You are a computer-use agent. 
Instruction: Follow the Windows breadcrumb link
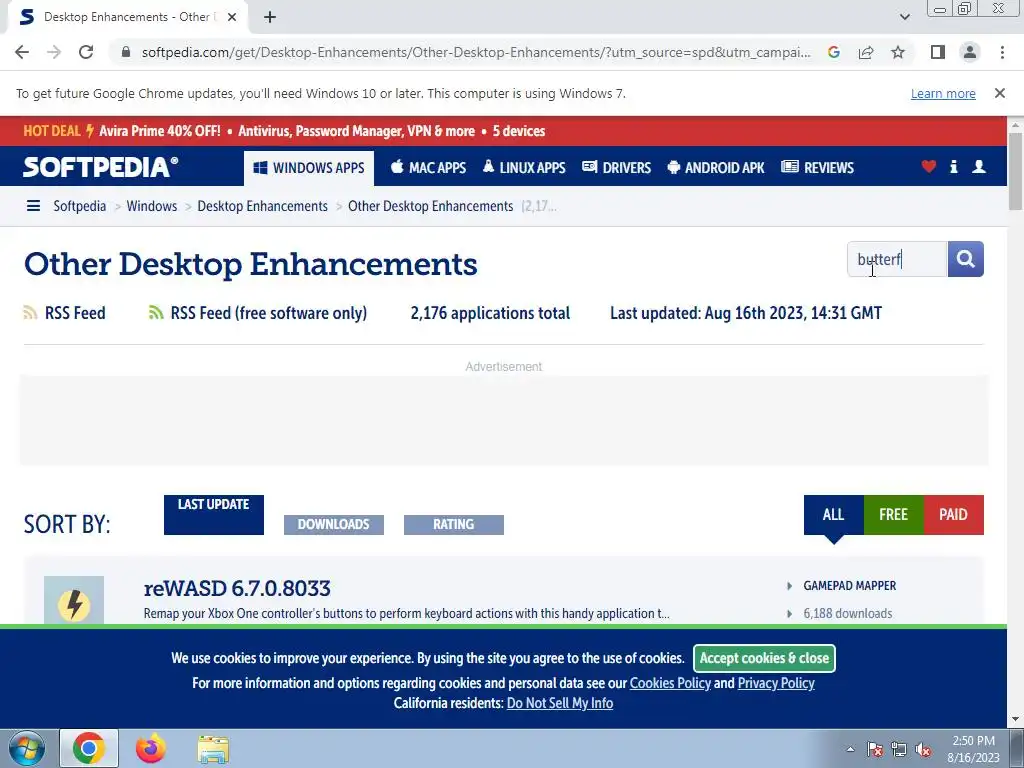[x=152, y=206]
